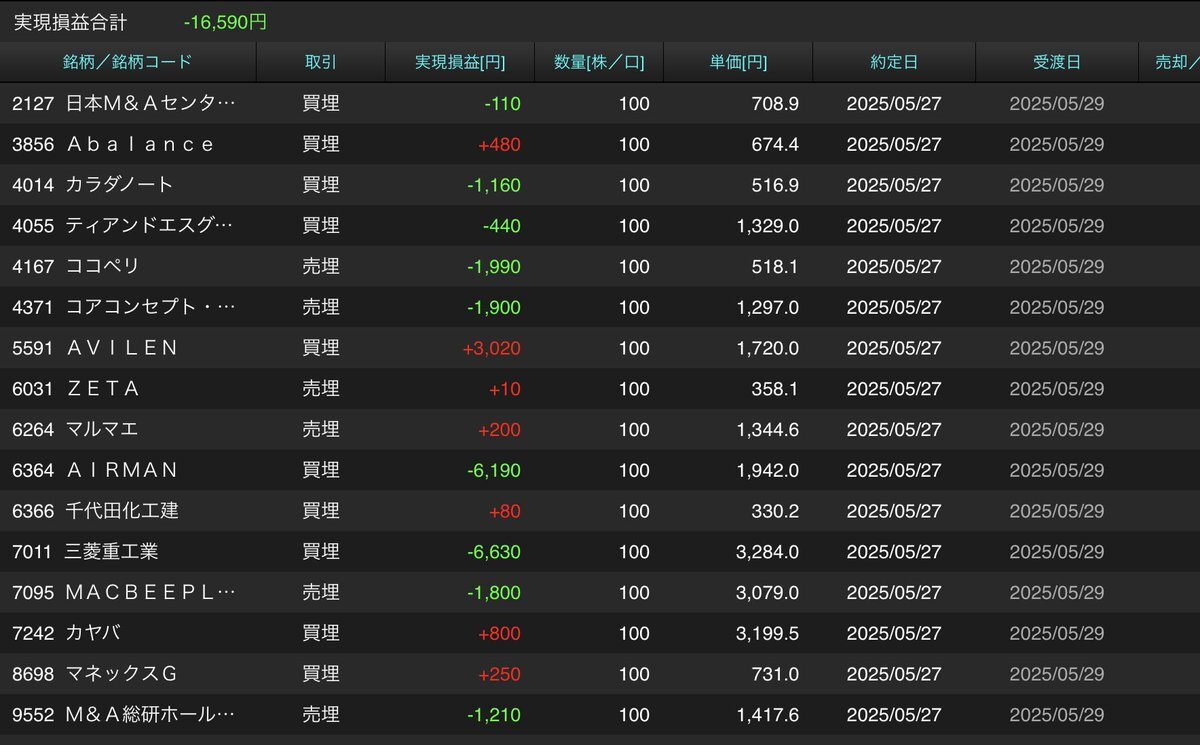Screen dimensions: 1200x745
Task: Select the 日本M&Aセンター stock name
Action: pos(151,103)
